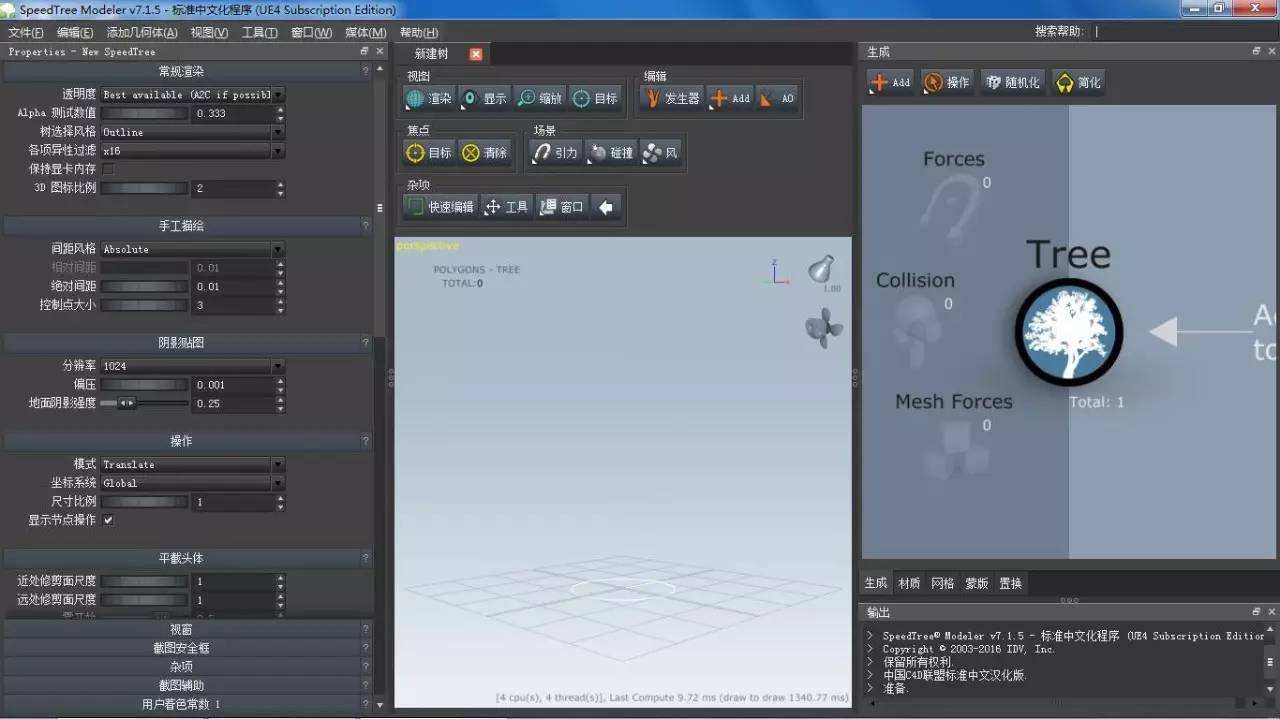Image resolution: width=1280 pixels, height=719 pixels.
Task: Click the 碰撞 collision button
Action: pos(611,153)
